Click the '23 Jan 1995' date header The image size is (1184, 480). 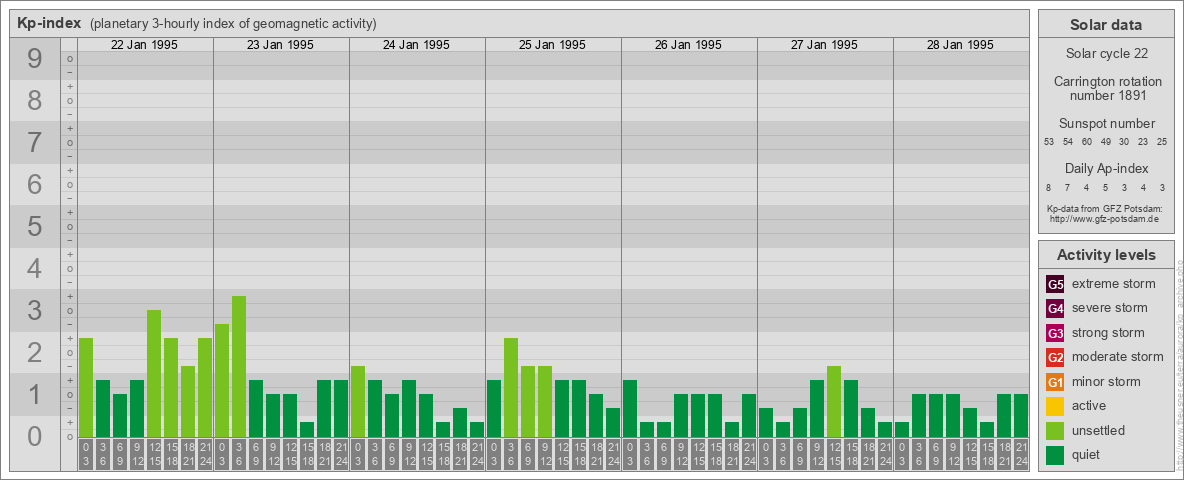point(280,45)
